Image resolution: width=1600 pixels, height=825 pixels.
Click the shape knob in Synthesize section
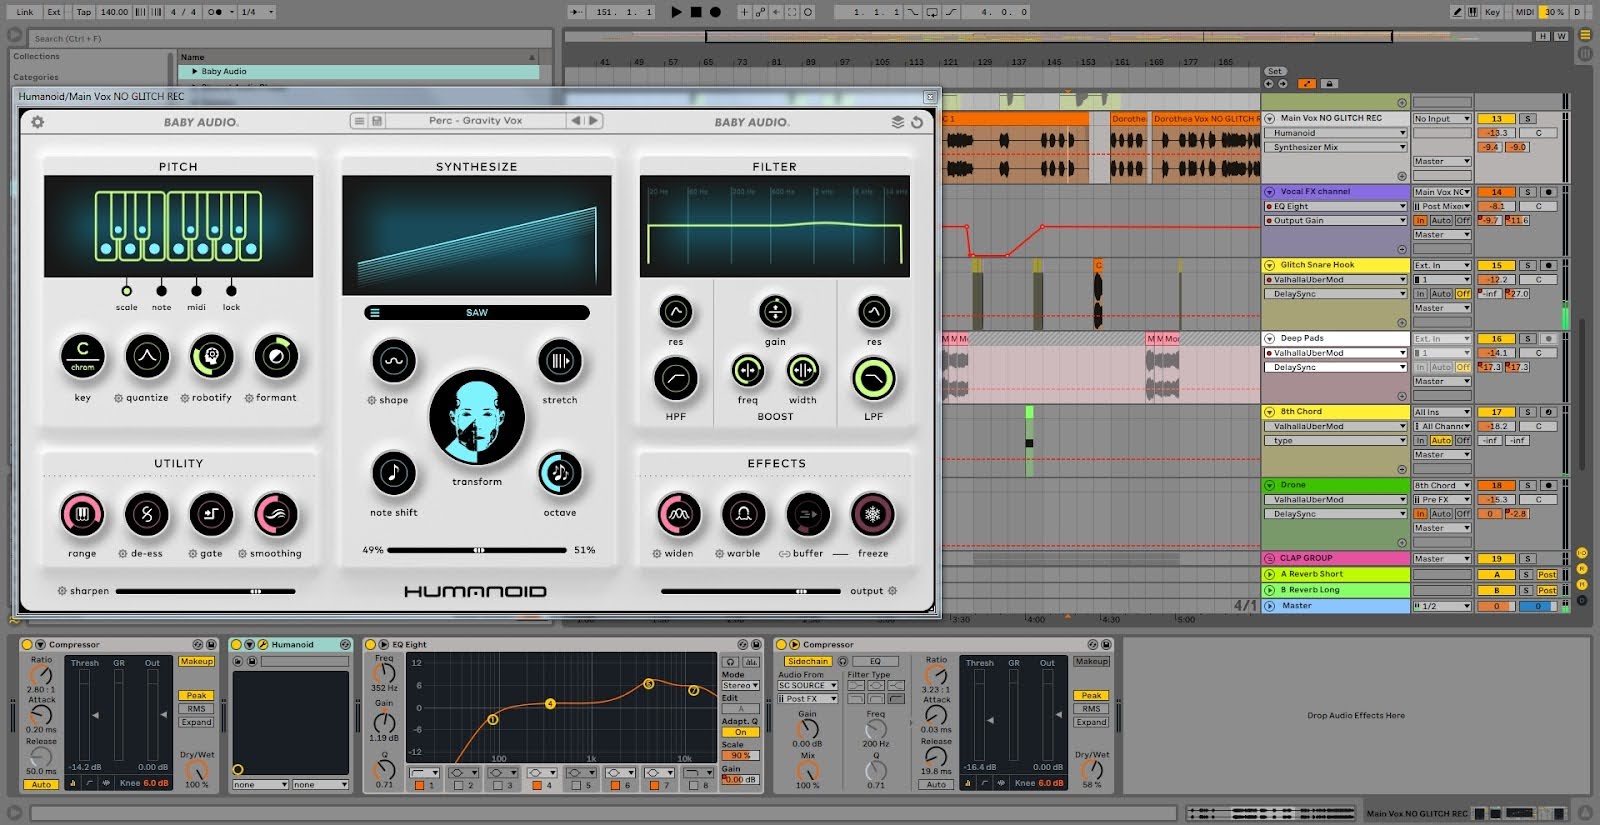(394, 361)
